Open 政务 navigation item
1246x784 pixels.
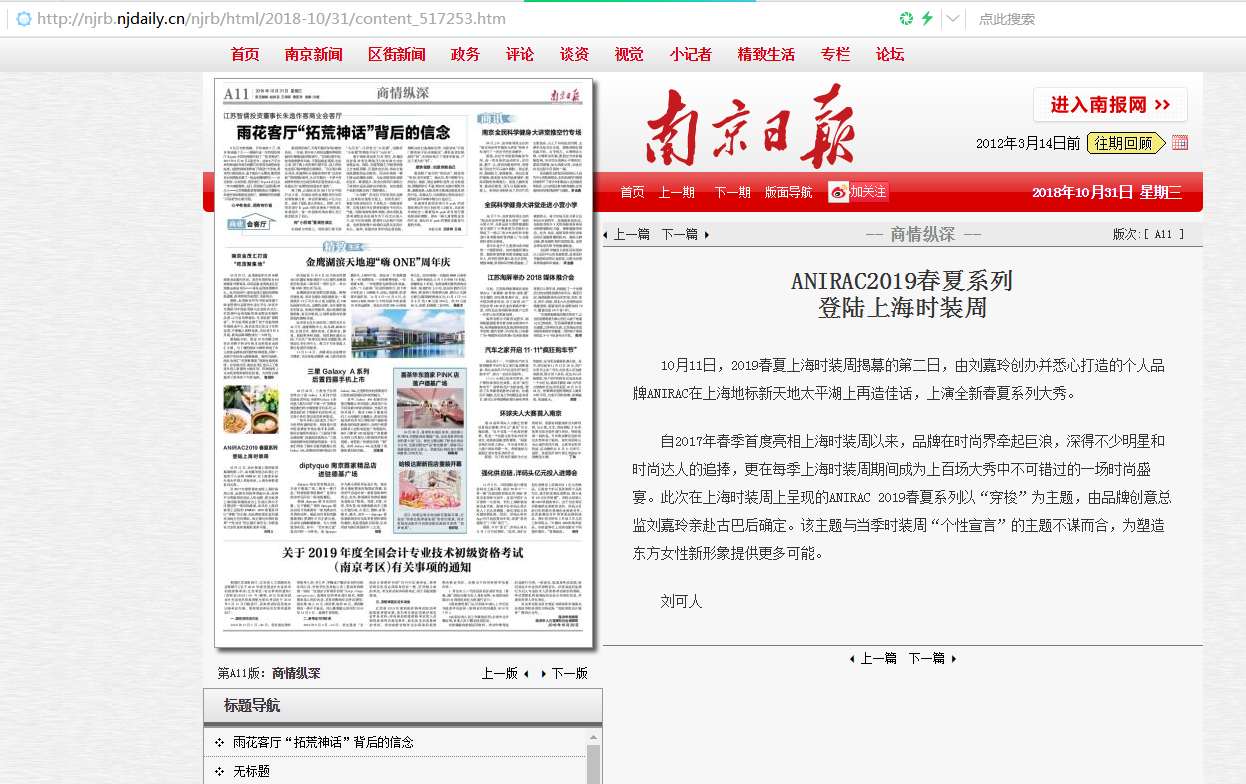tap(465, 54)
